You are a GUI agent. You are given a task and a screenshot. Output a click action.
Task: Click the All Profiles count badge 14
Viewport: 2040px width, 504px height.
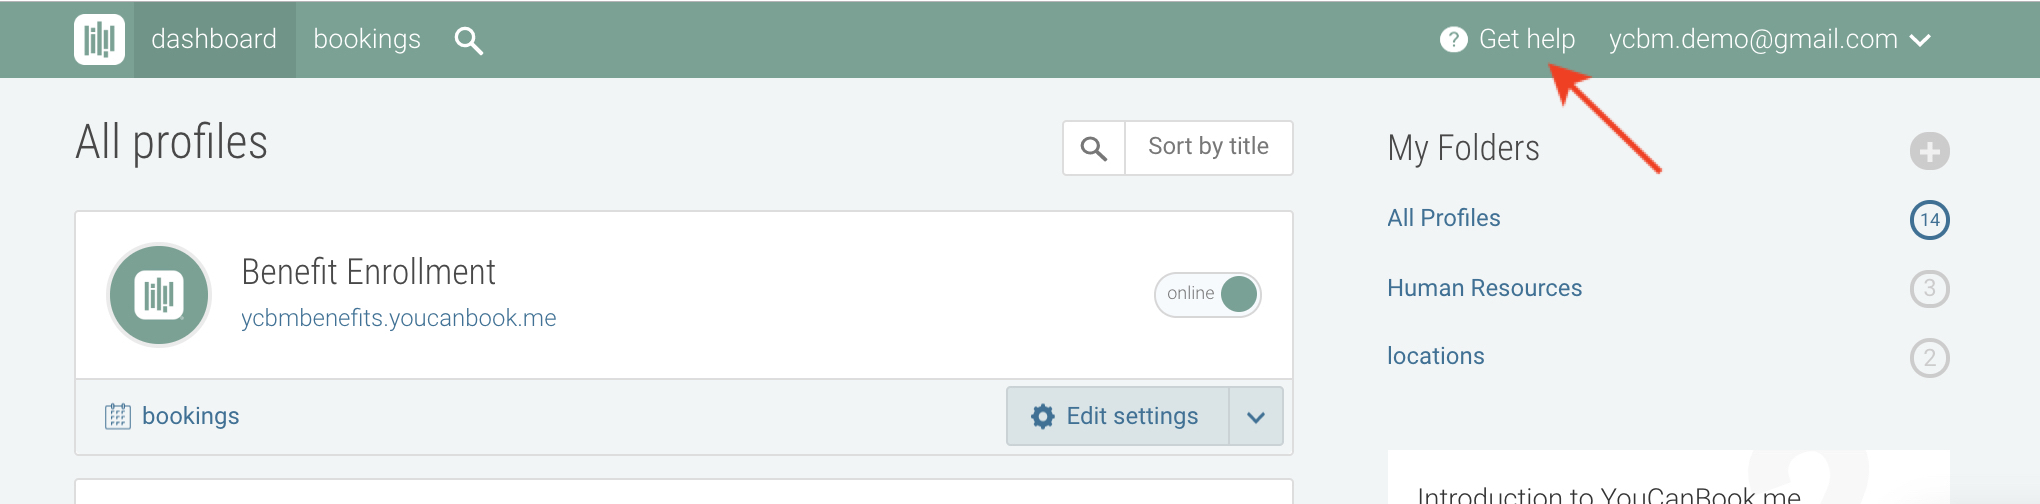pos(1929,220)
